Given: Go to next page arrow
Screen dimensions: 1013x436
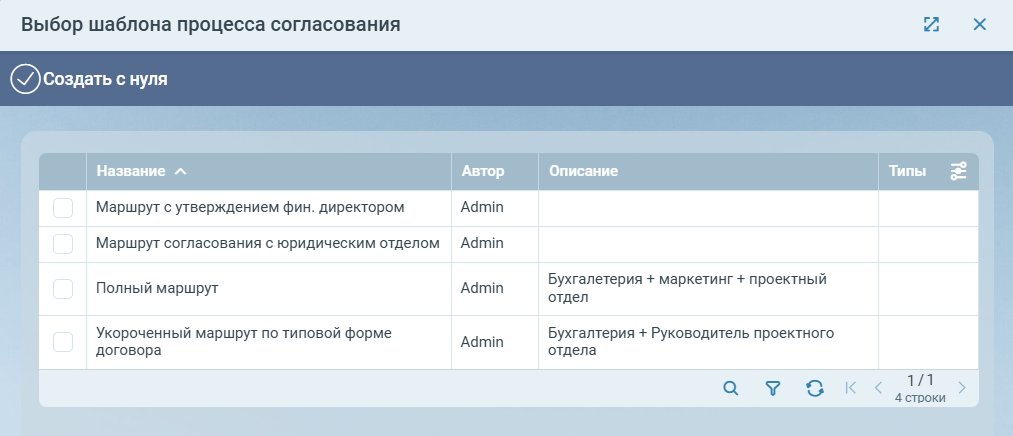Looking at the screenshot, I should coord(961,388).
